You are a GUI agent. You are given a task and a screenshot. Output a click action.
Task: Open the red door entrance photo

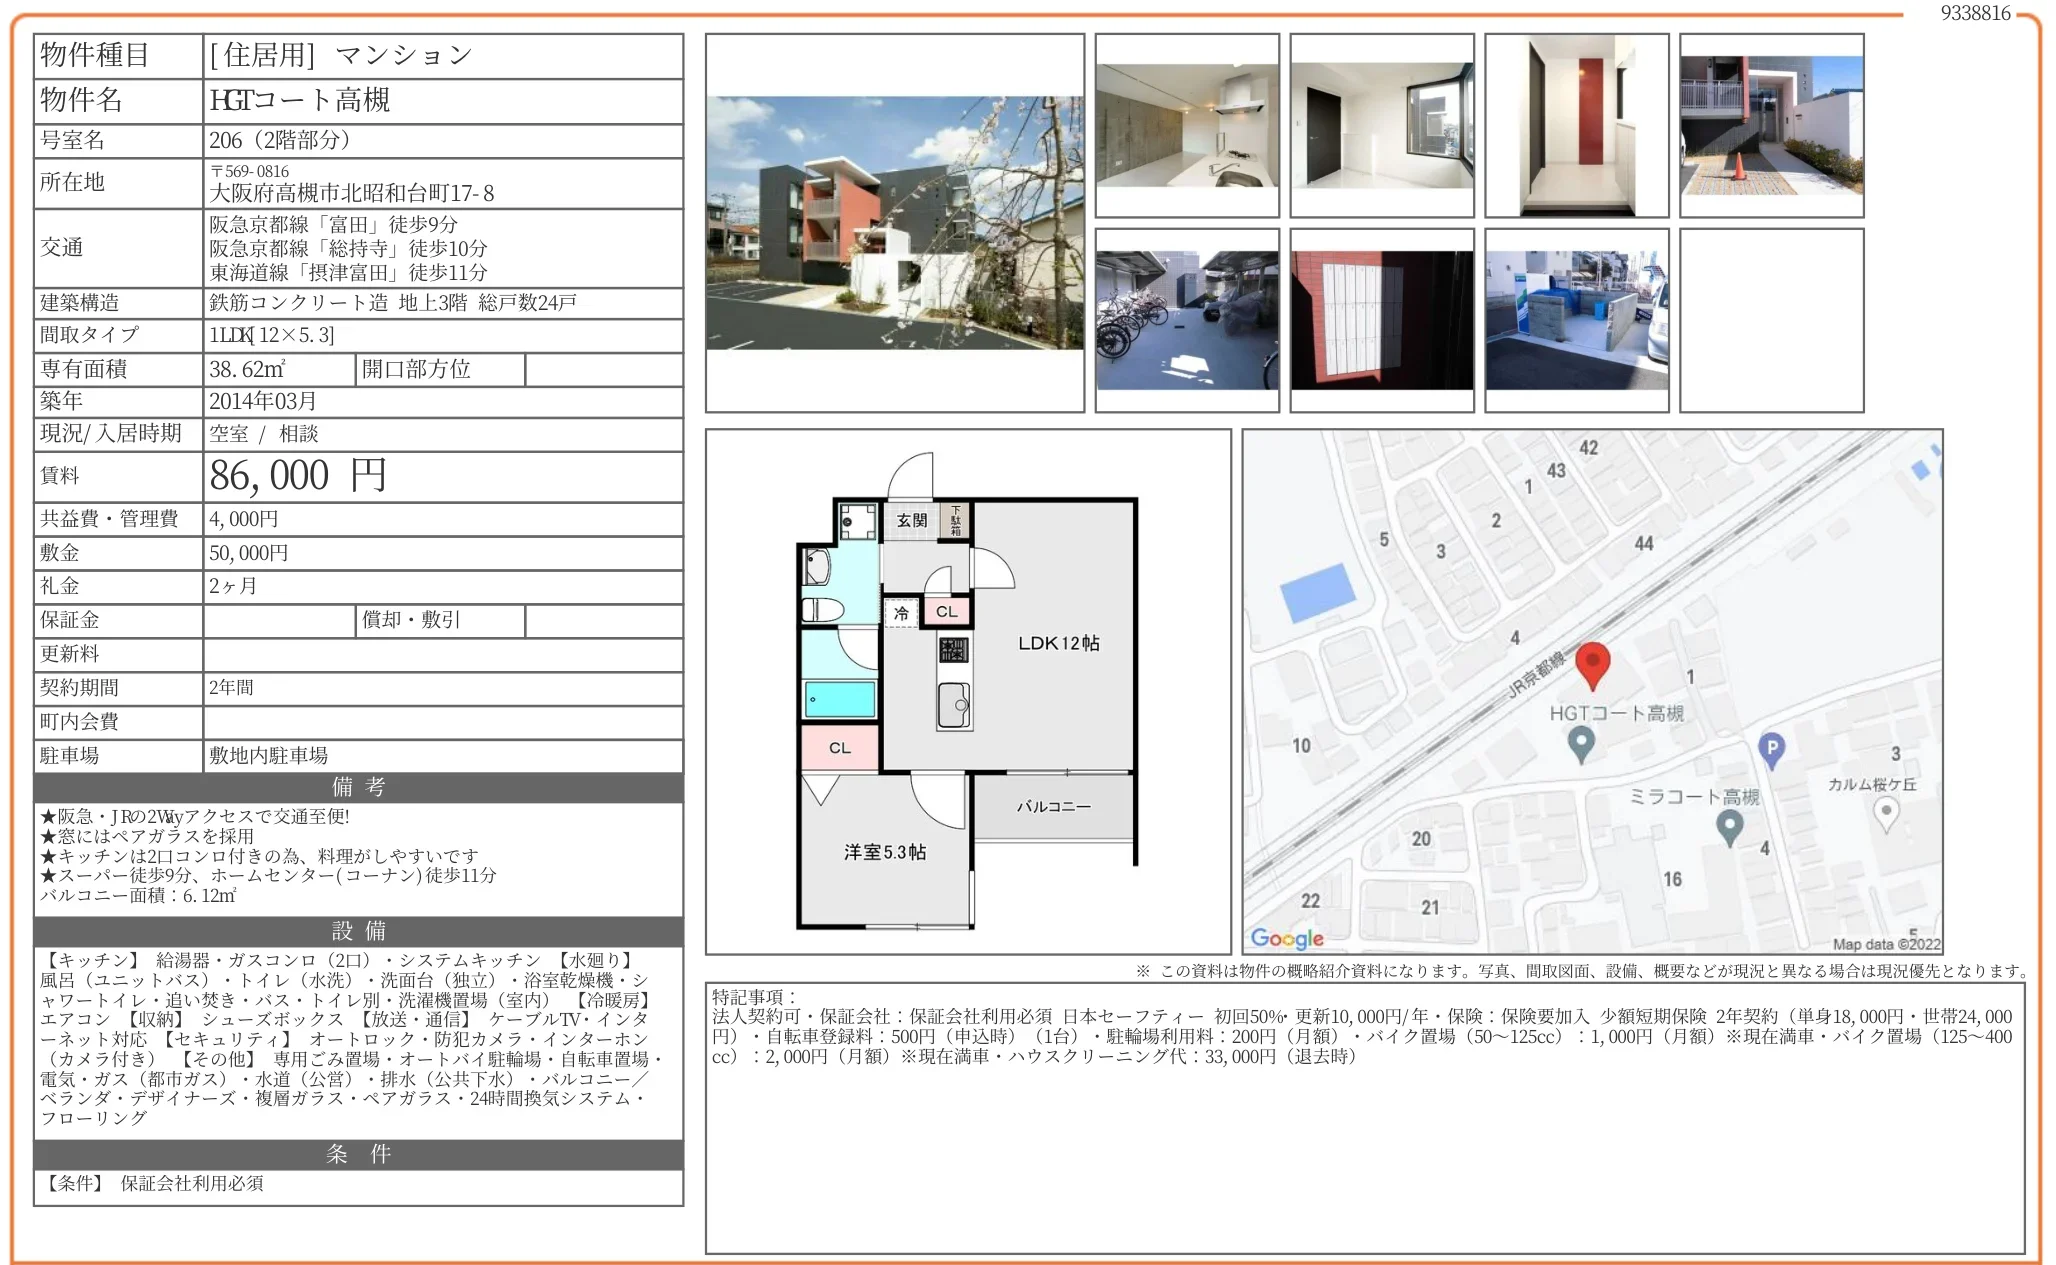[x=1576, y=126]
